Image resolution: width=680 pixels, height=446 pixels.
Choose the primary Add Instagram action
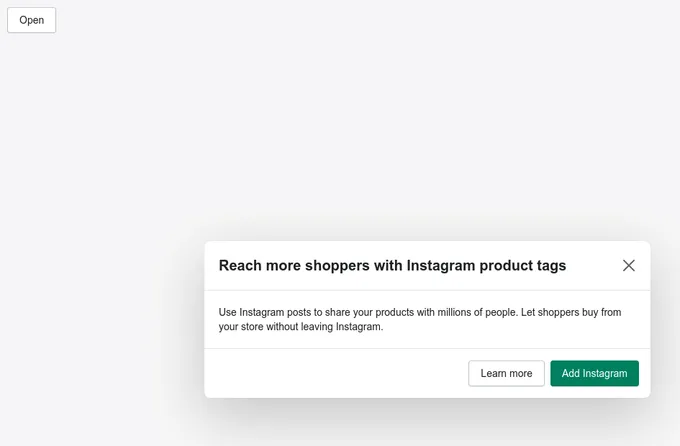click(595, 373)
